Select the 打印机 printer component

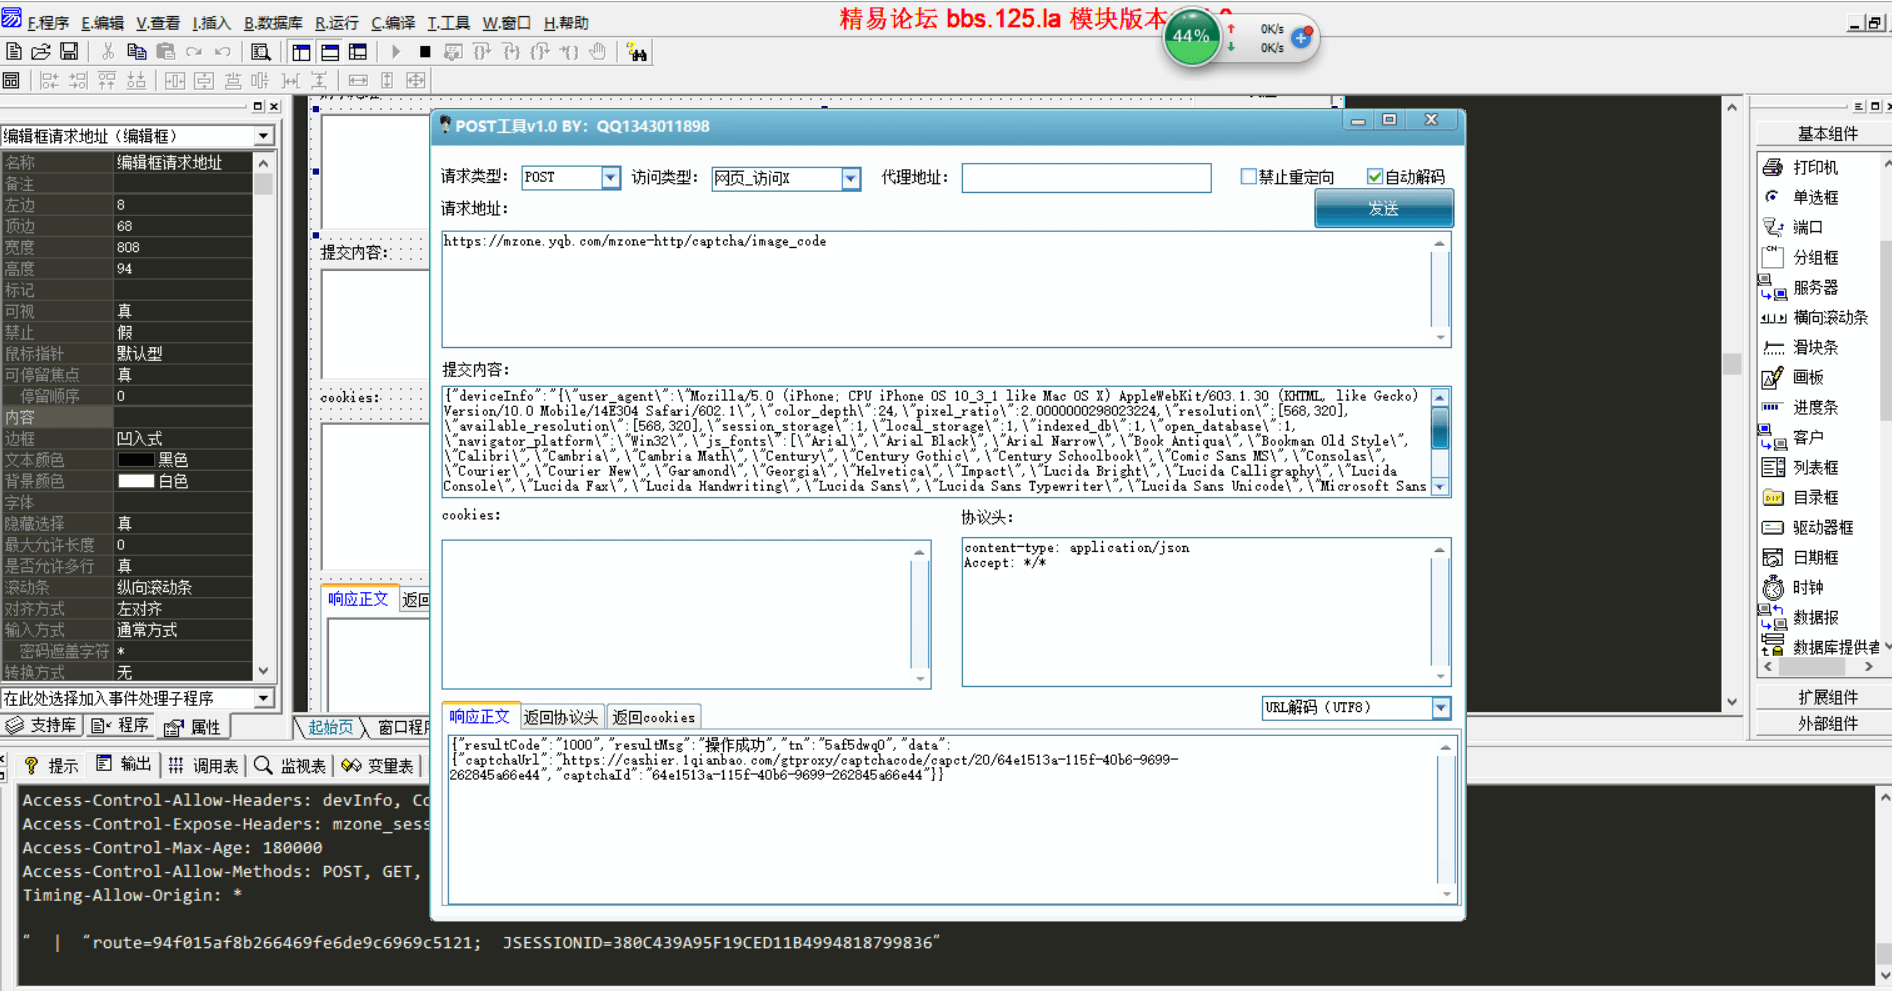coord(1813,167)
